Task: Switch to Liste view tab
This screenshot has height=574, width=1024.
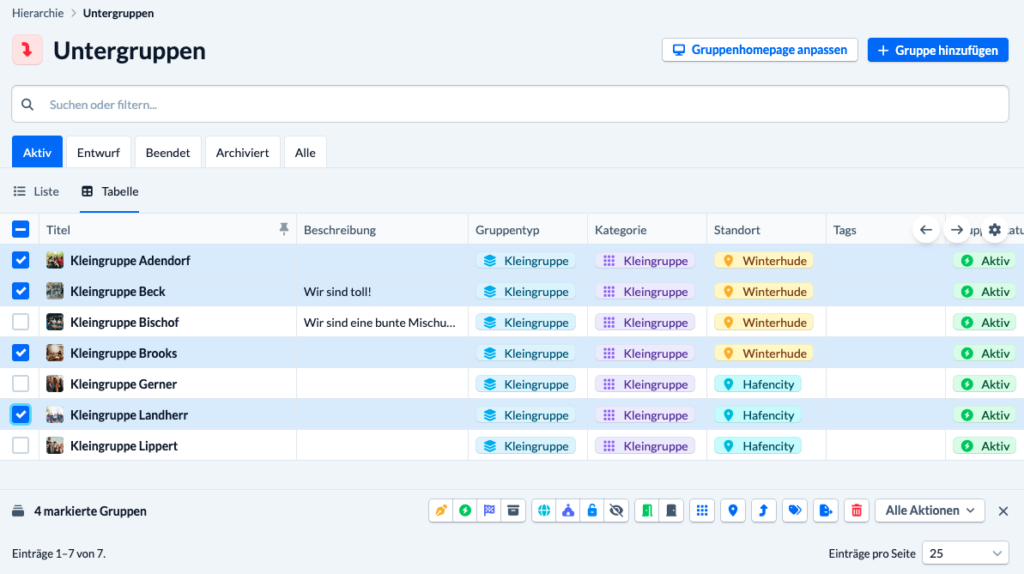Action: click(37, 191)
